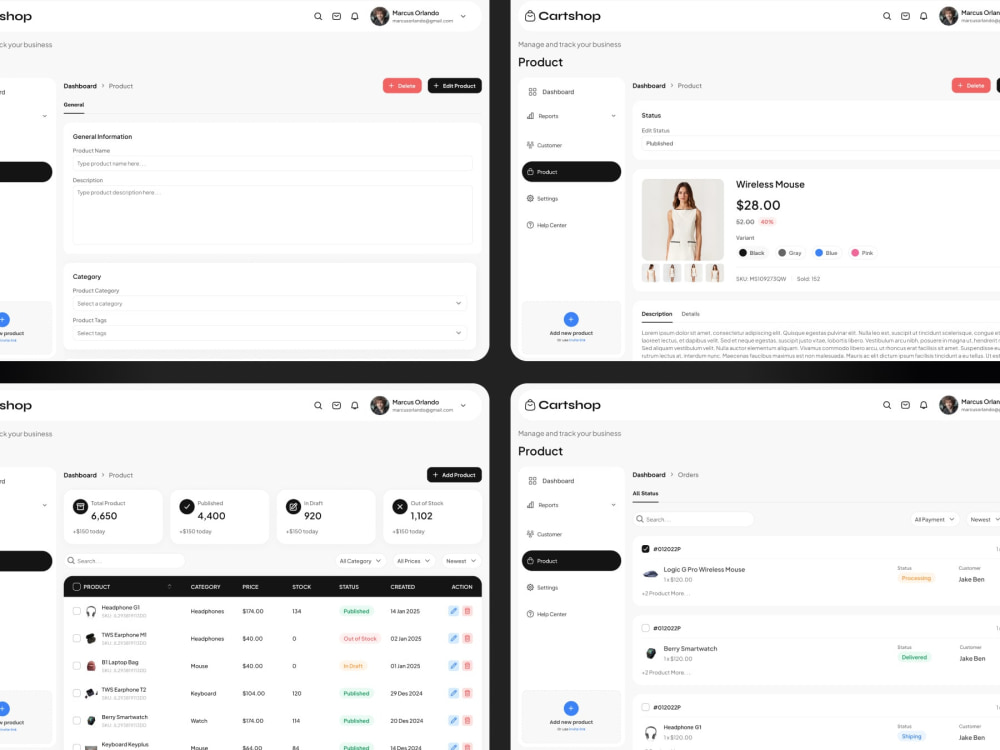Open the Select a category dropdown
1000x750 pixels.
(x=270, y=304)
